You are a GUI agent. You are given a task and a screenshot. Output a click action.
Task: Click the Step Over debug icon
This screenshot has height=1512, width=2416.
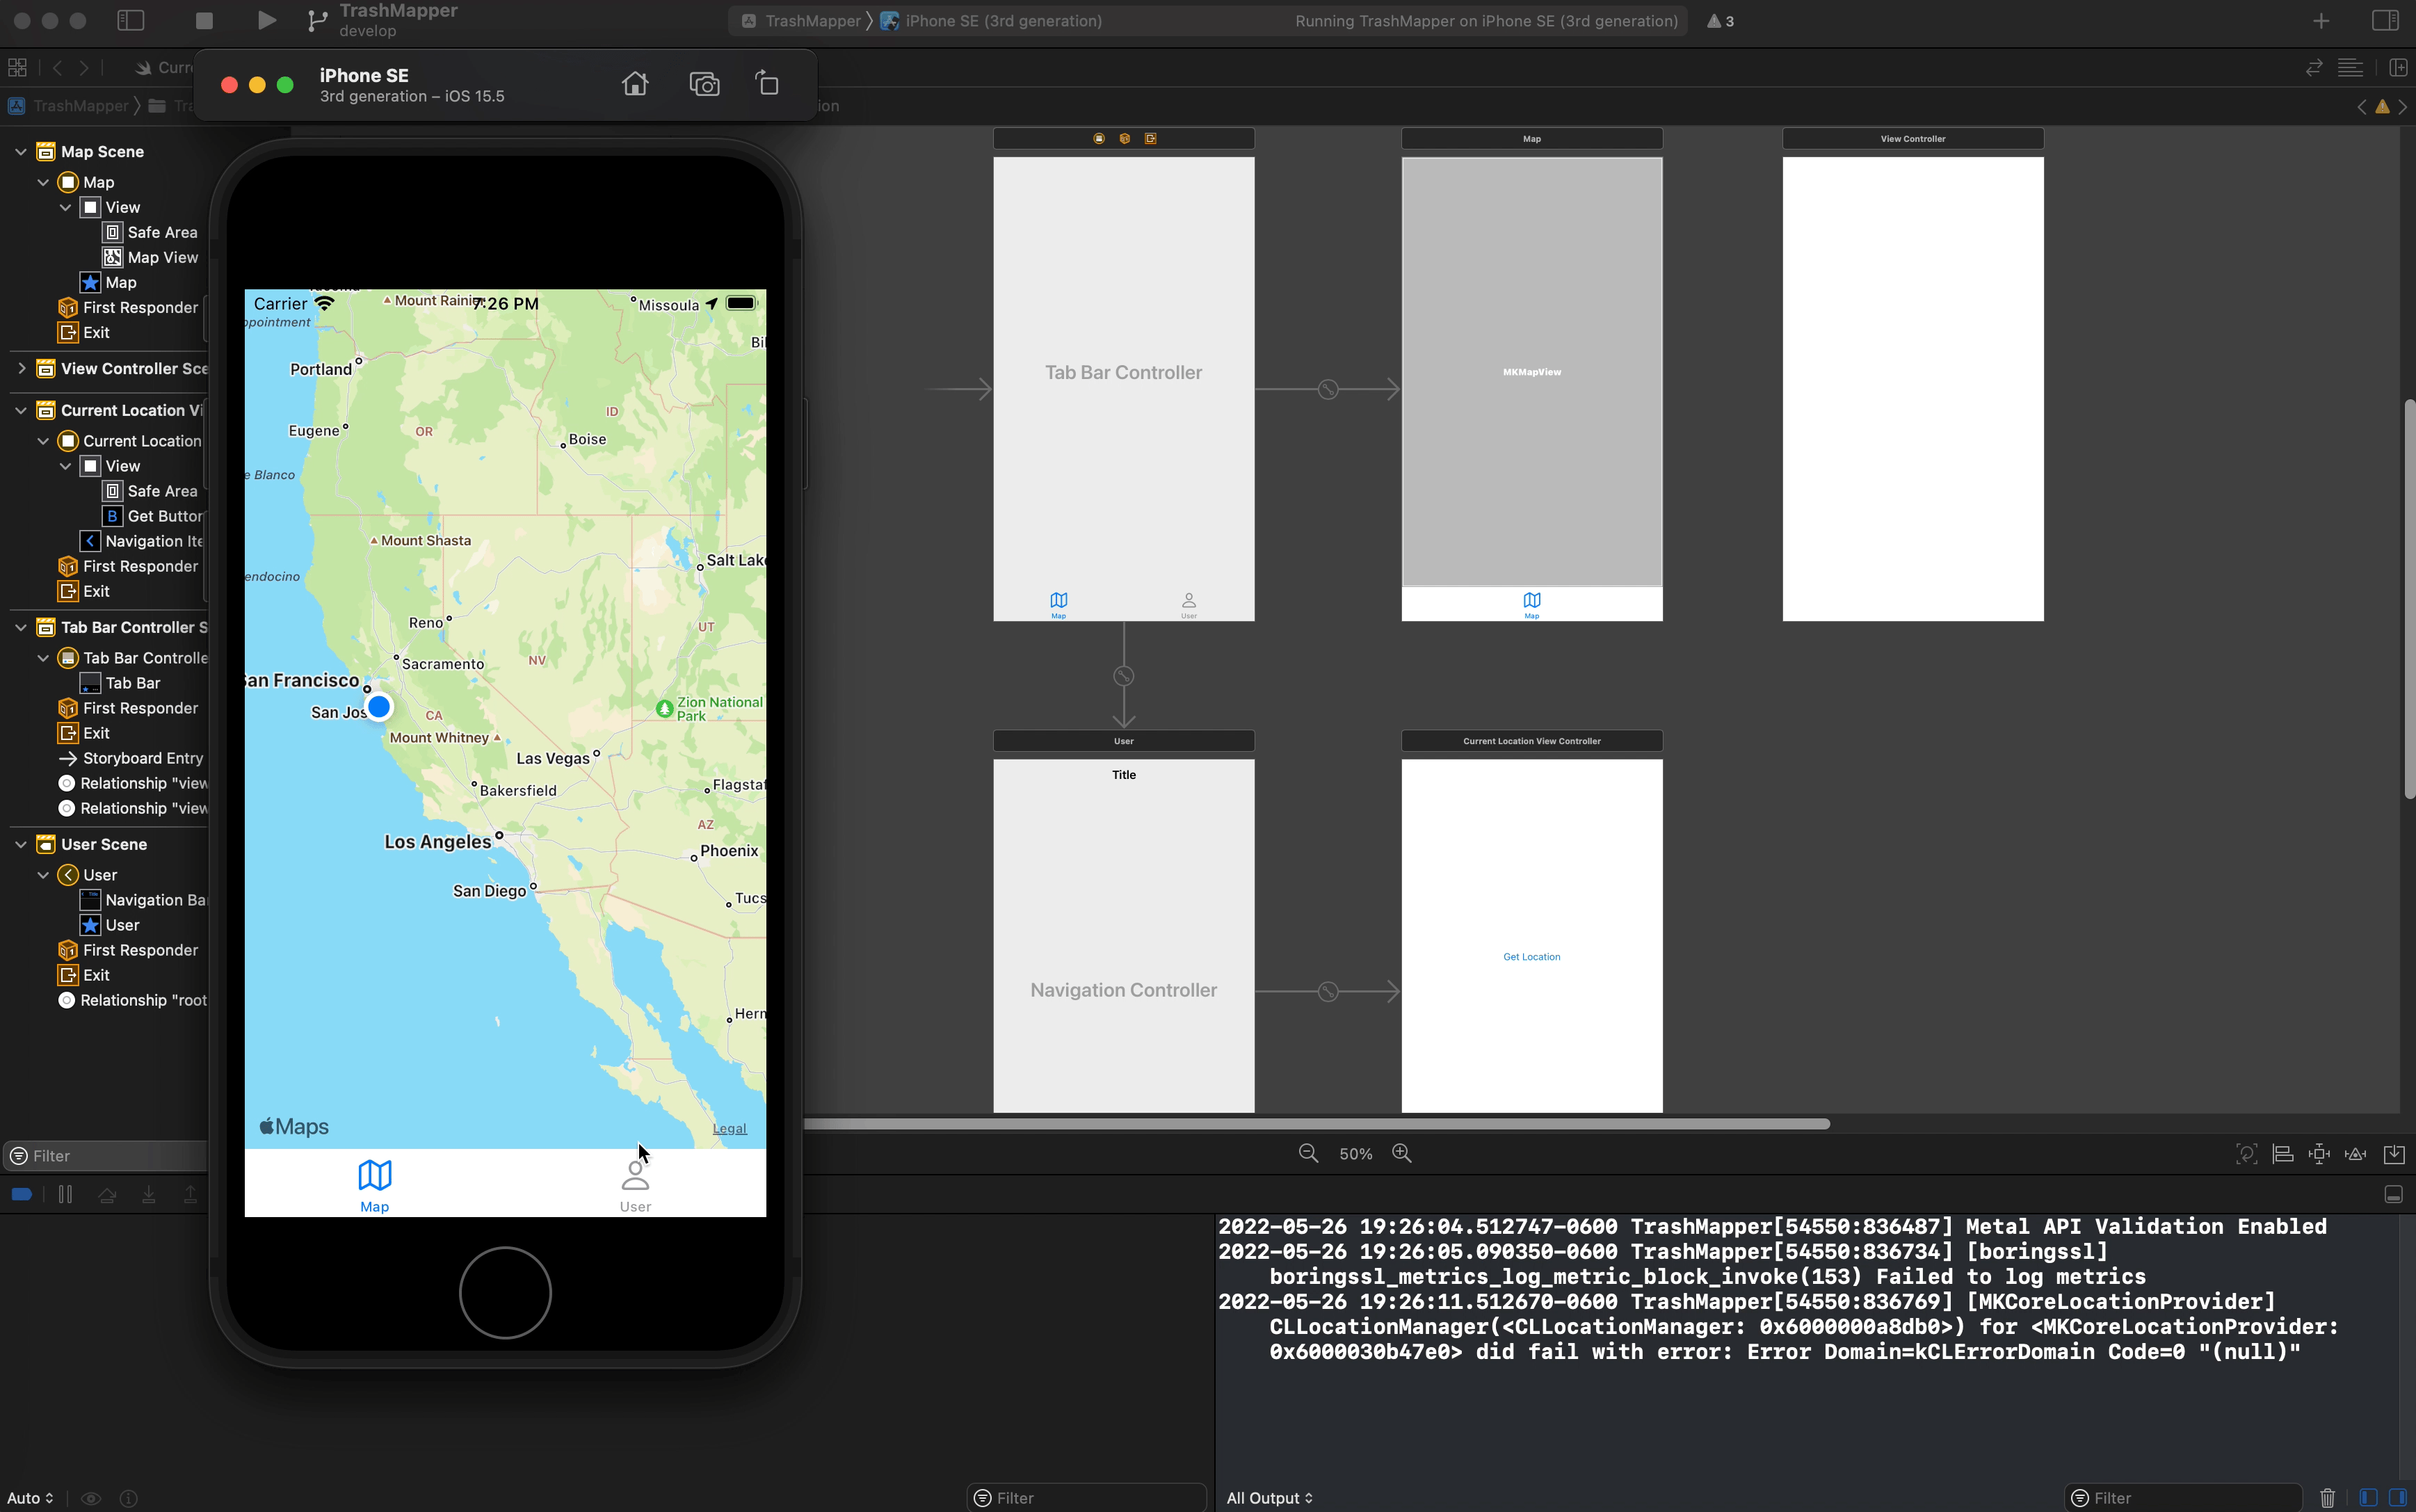click(107, 1194)
